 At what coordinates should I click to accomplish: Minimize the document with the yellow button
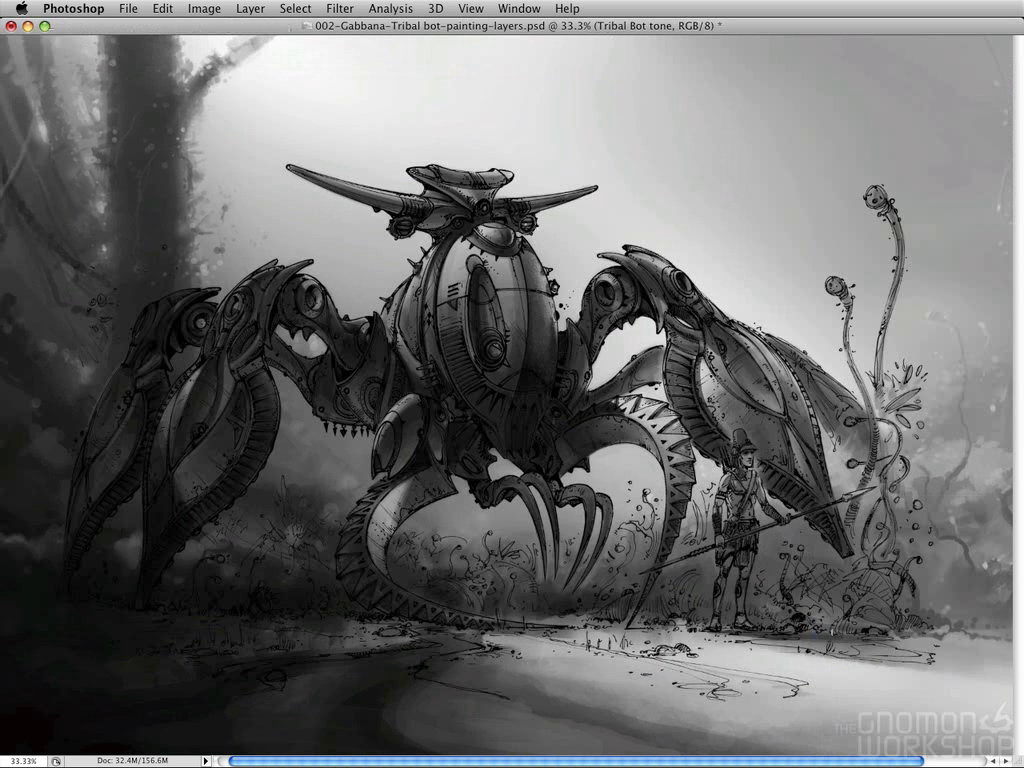pos(27,26)
